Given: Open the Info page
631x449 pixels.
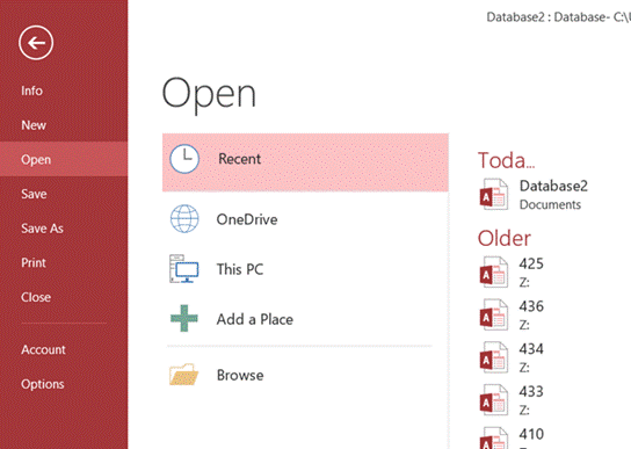Looking at the screenshot, I should coord(32,91).
